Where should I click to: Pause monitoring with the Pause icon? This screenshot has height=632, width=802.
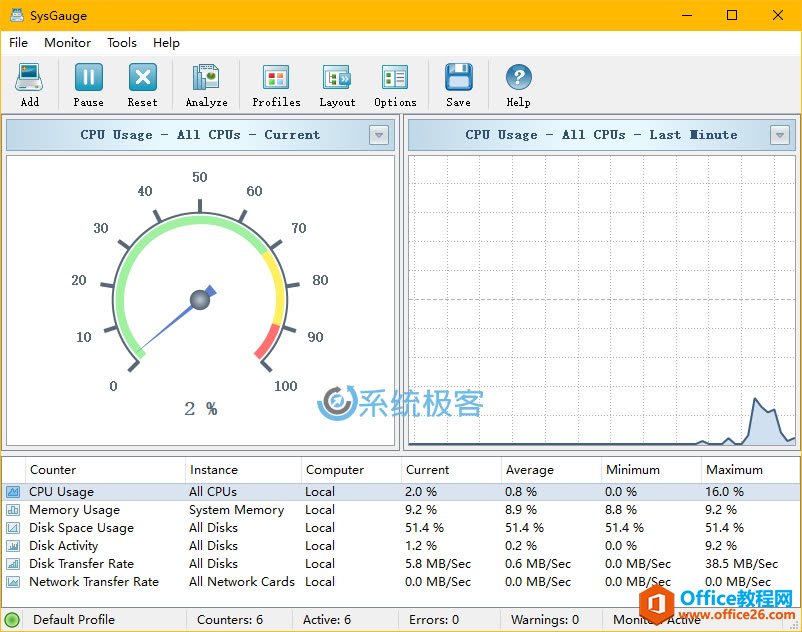pyautogui.click(x=88, y=78)
